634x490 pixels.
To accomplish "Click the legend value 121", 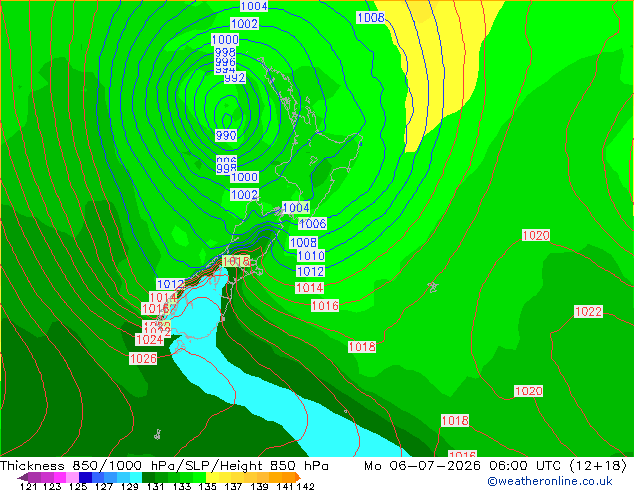I will click(29, 486).
